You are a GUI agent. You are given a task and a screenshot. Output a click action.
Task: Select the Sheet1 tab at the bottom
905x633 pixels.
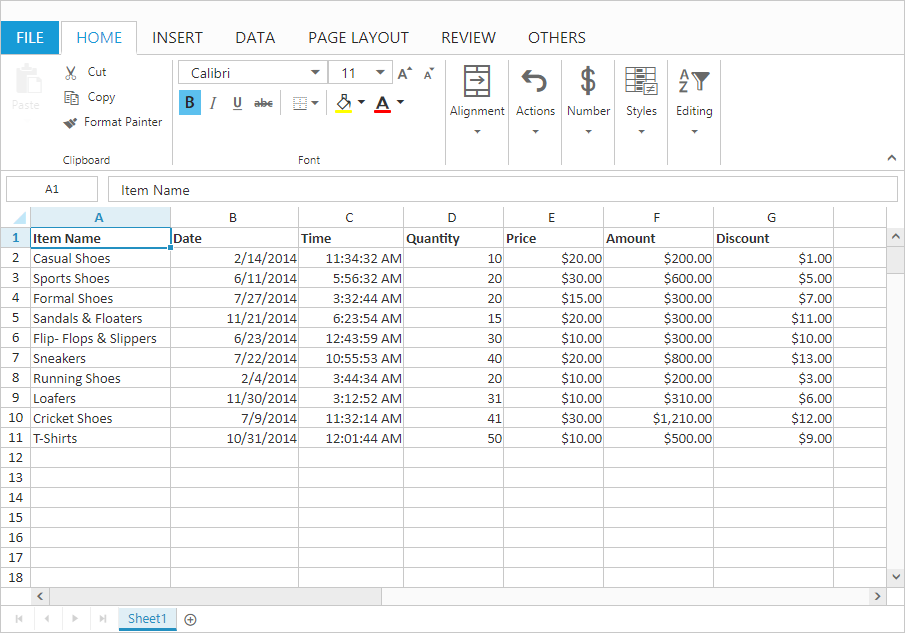(146, 618)
